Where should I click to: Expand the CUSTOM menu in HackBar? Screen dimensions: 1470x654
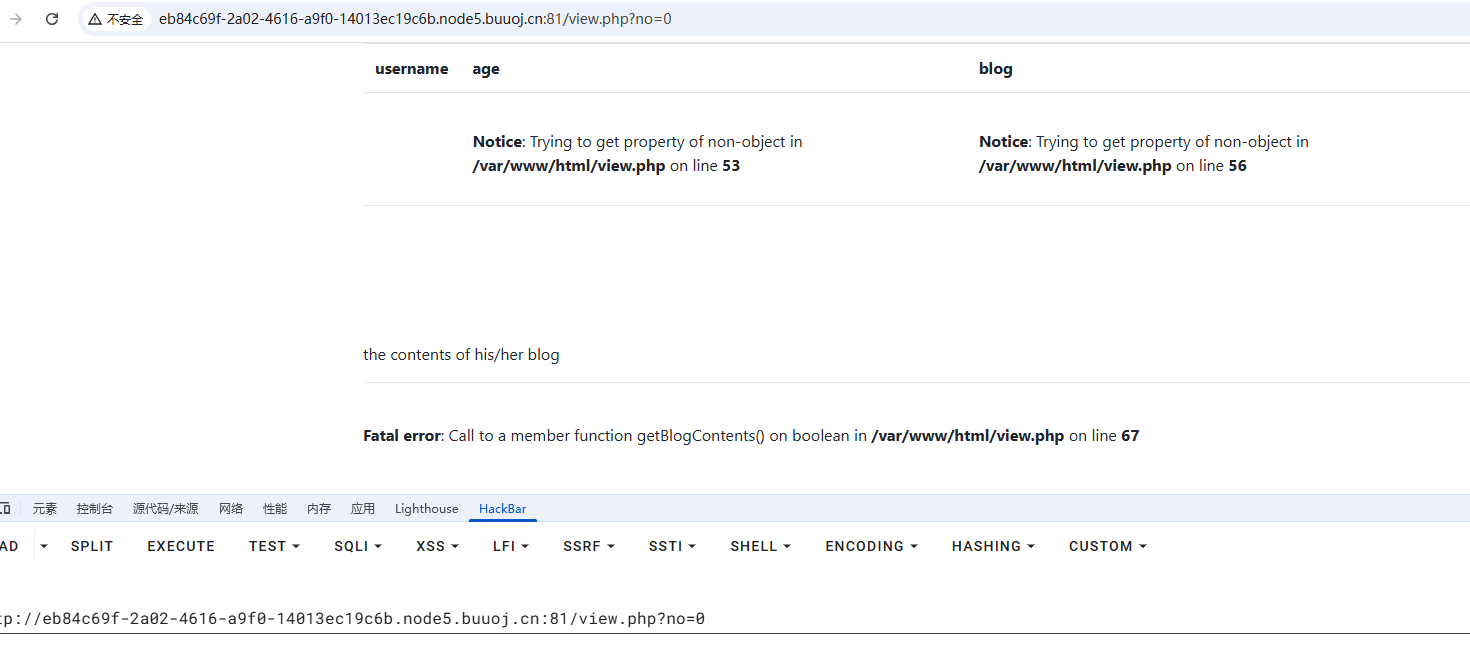[x=1107, y=546]
